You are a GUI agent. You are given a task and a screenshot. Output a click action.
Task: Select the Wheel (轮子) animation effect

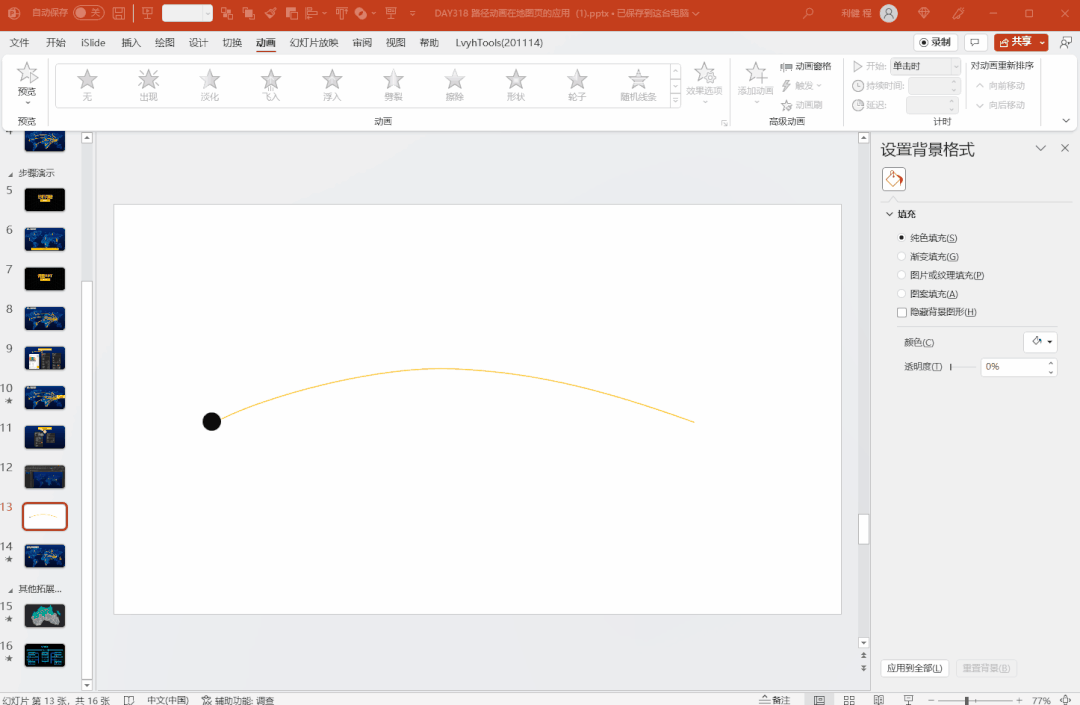pyautogui.click(x=577, y=85)
